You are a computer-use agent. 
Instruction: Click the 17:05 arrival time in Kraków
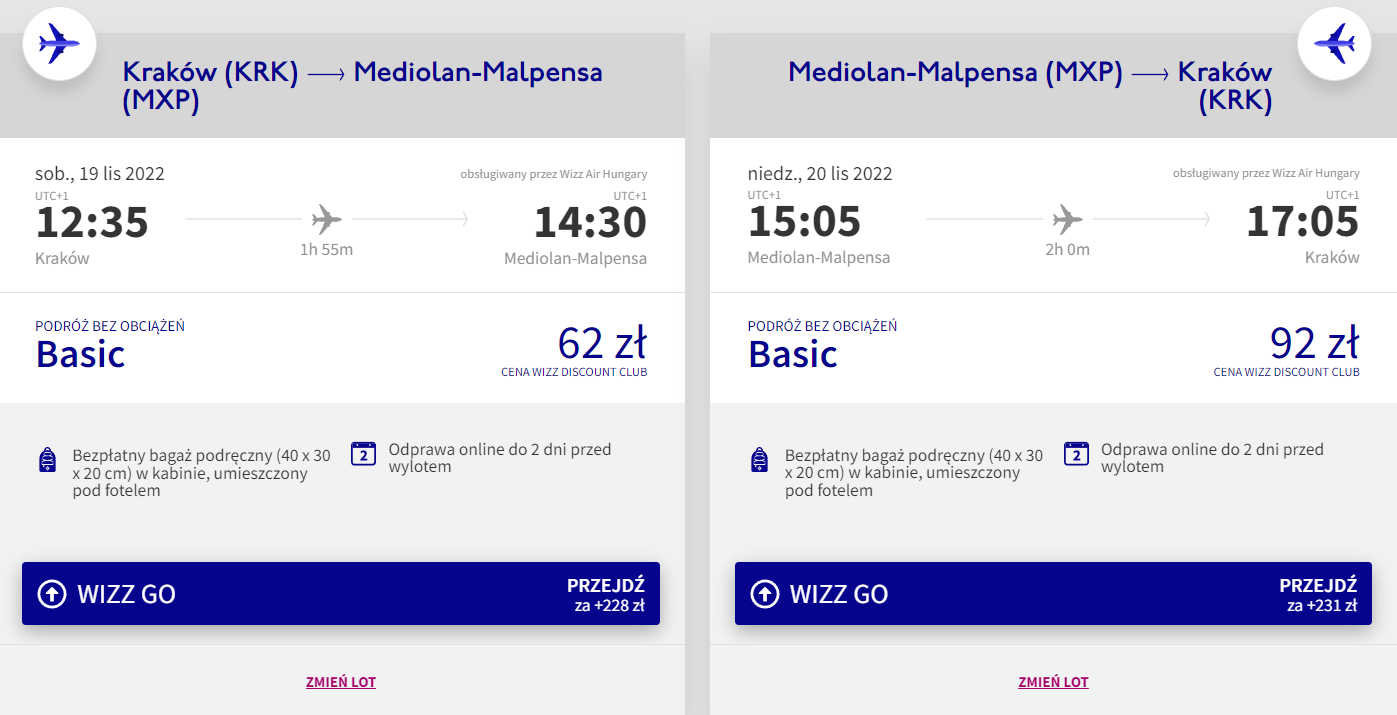pyautogui.click(x=1302, y=222)
